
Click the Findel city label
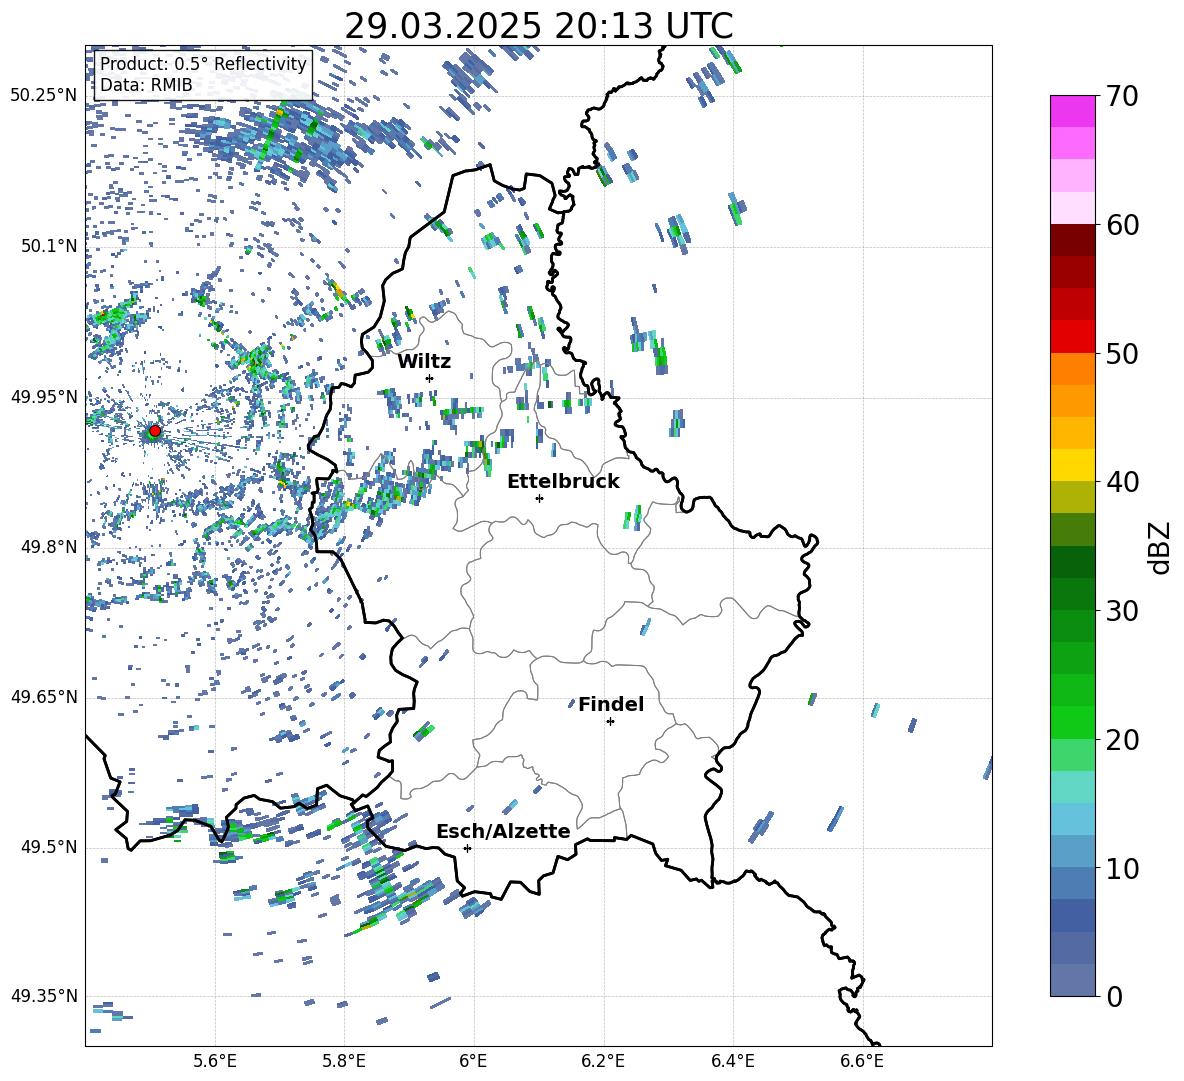point(611,704)
